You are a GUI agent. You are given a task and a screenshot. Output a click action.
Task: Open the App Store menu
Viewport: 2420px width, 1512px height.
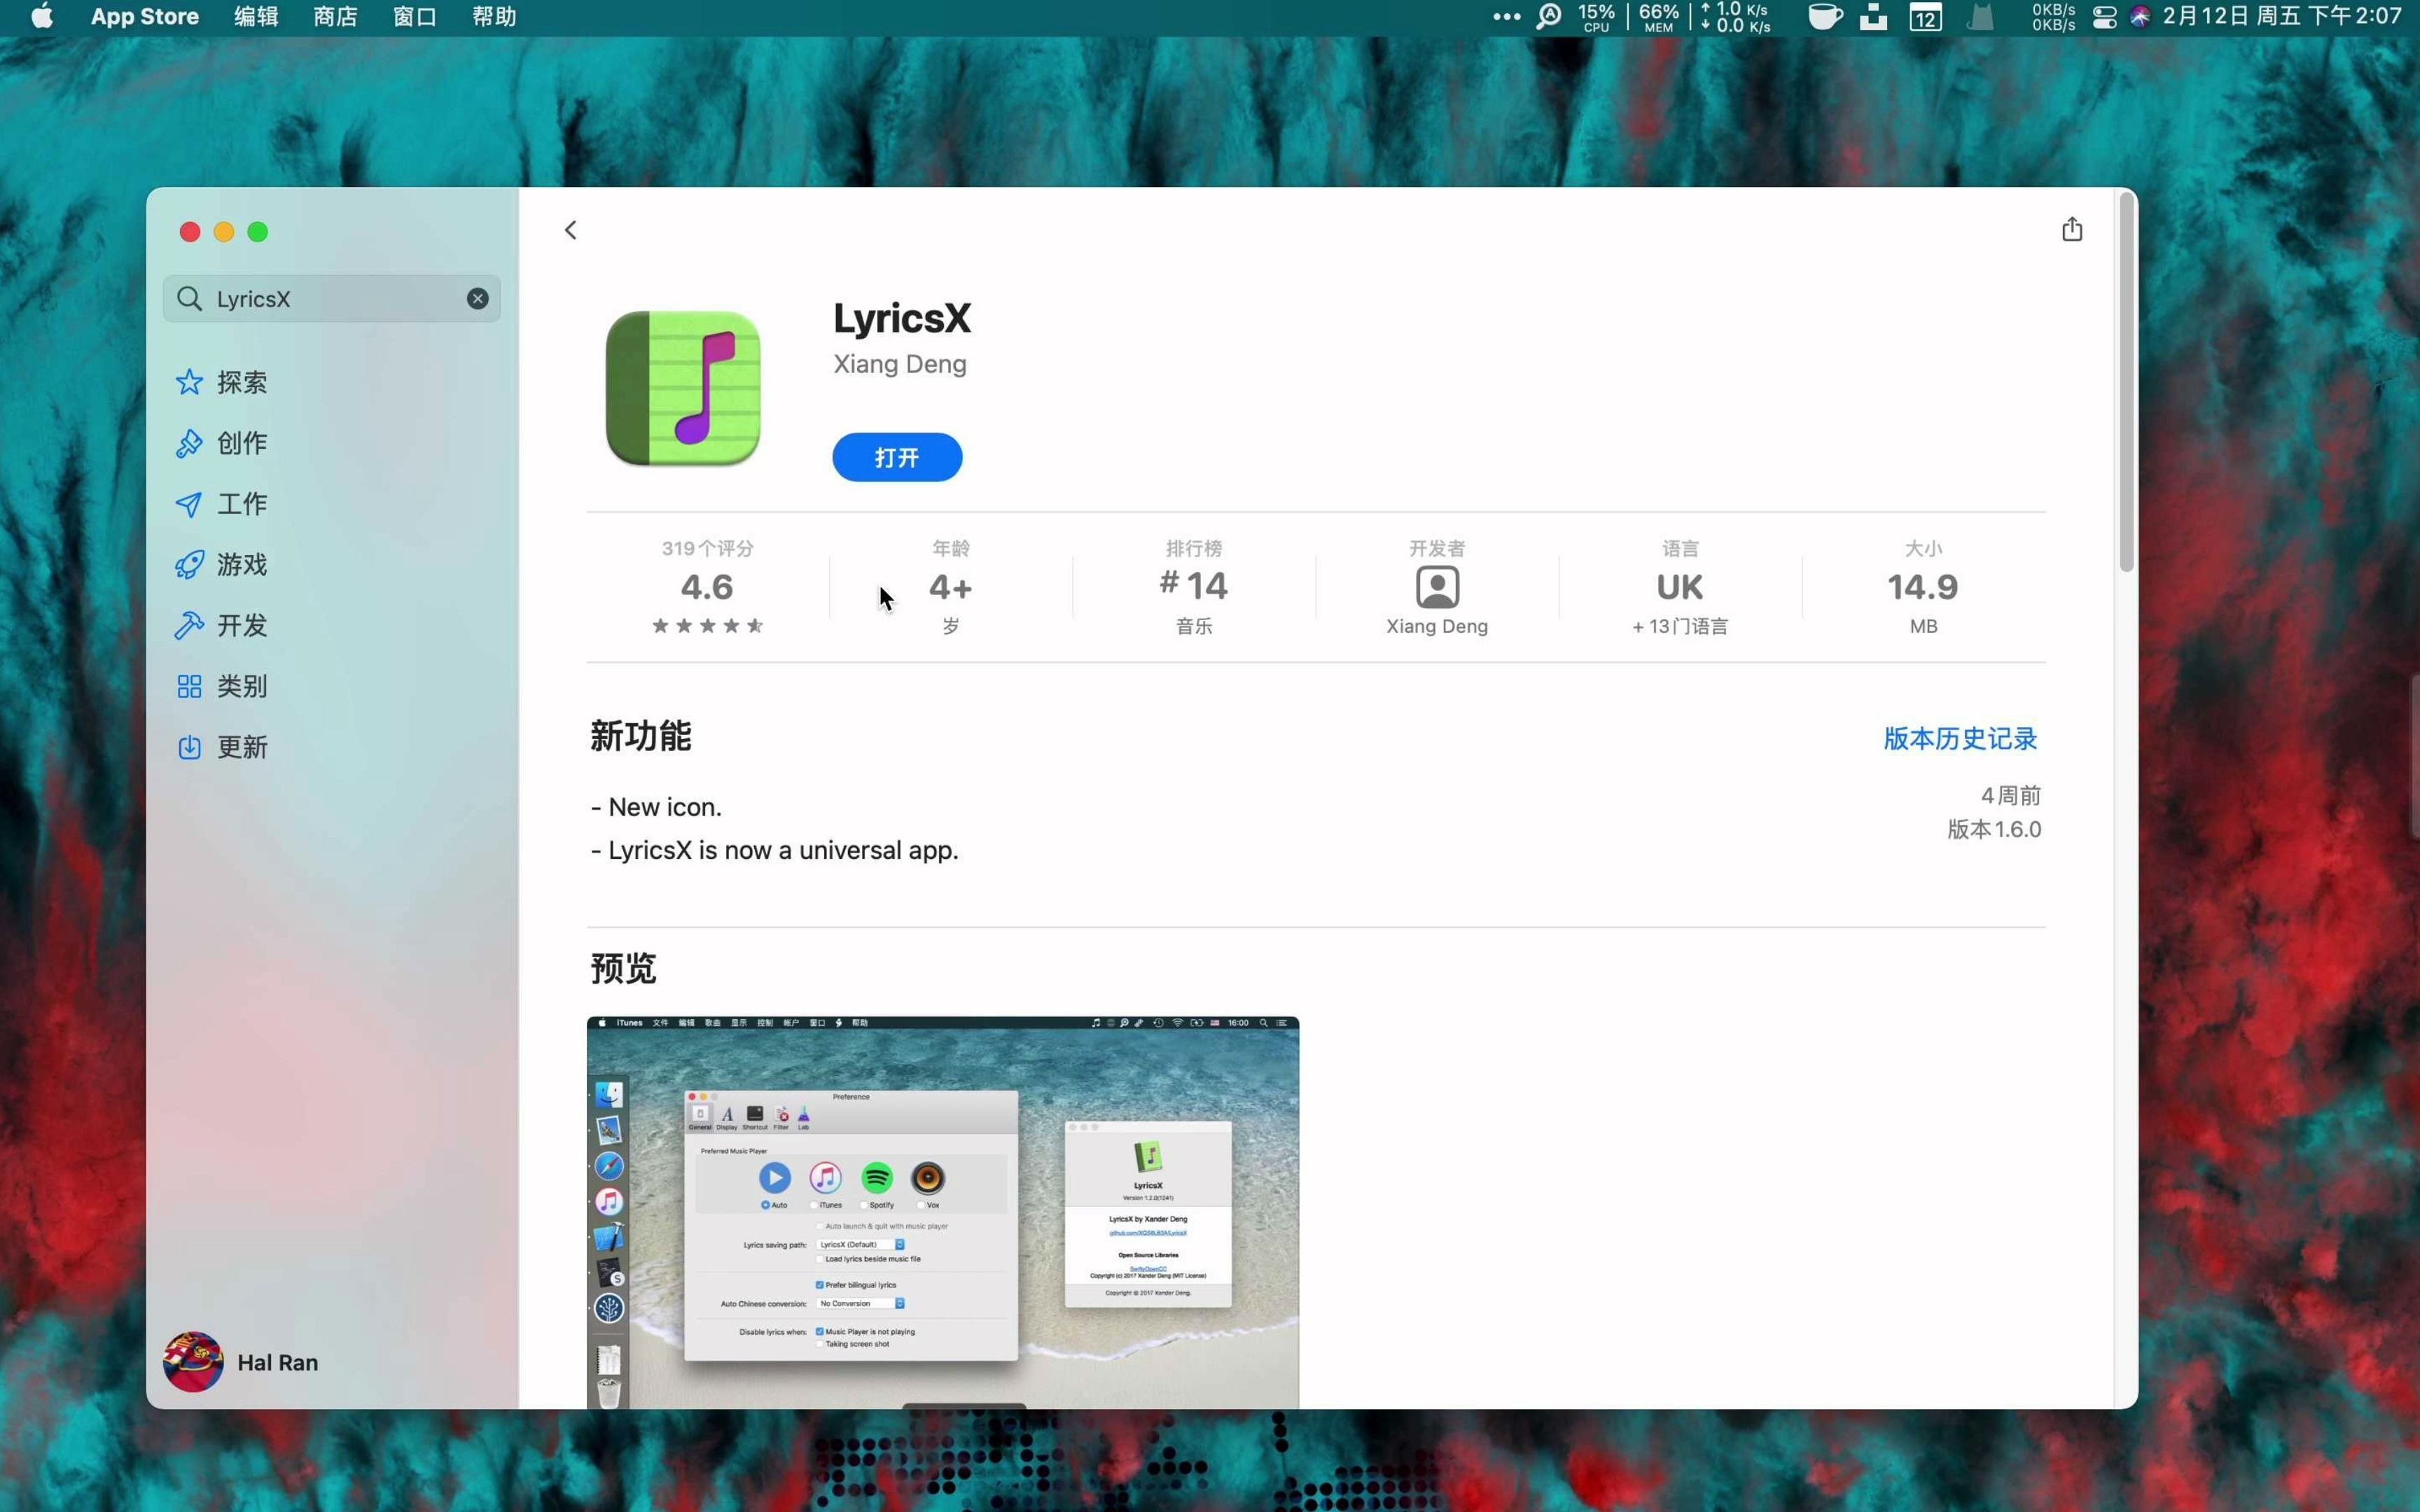[145, 16]
